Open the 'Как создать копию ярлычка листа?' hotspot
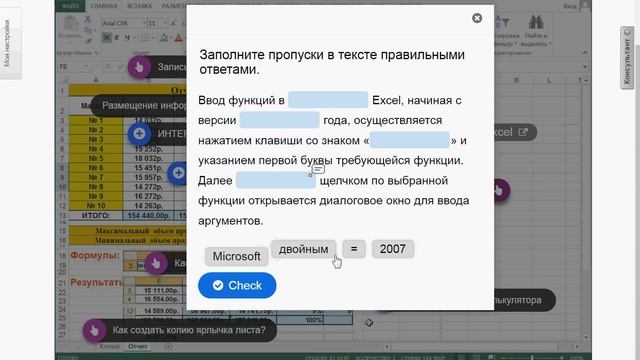Screen dimensions: 640x360 (189, 330)
